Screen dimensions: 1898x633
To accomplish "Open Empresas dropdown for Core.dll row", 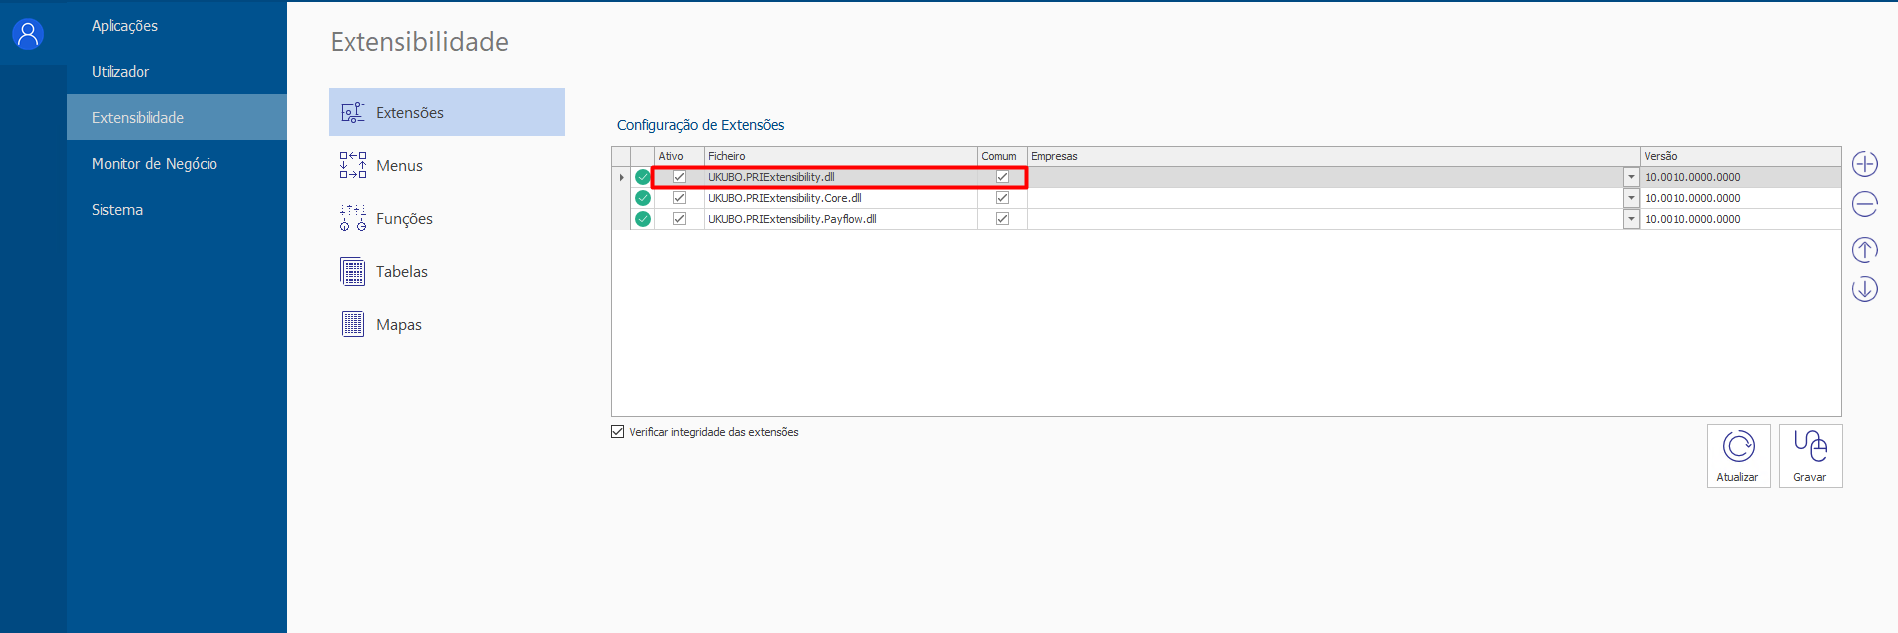I will pos(1631,198).
